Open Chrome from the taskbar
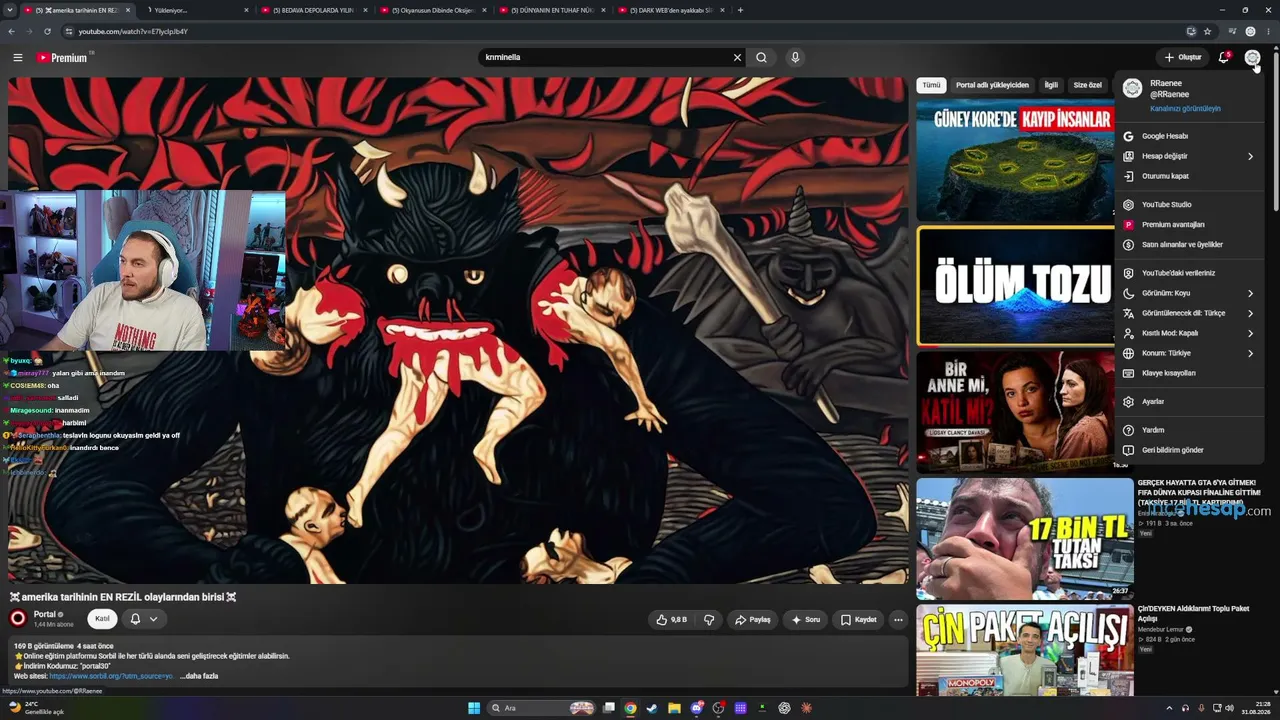 630,708
